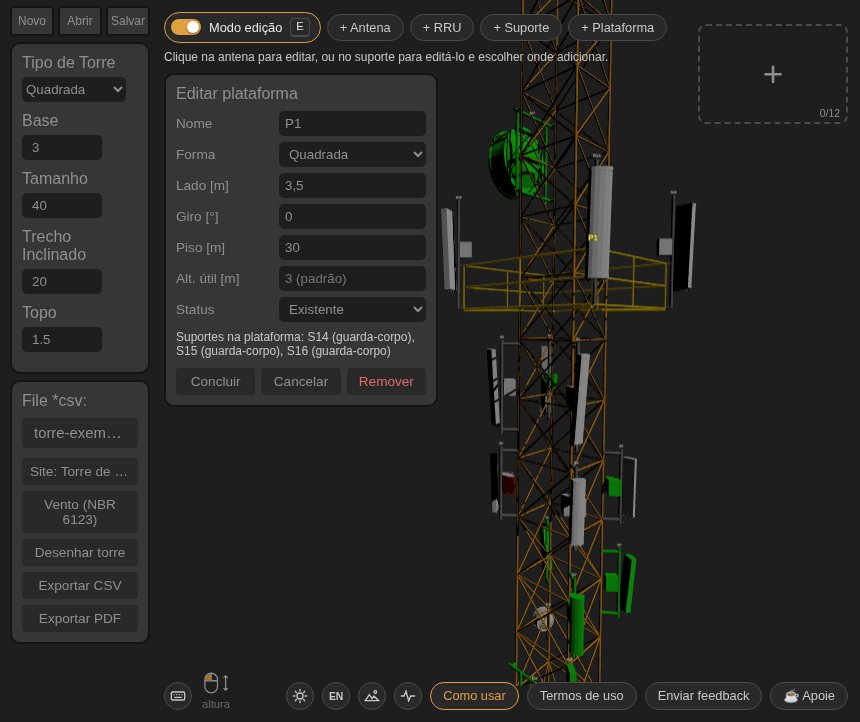
Task: Switch language with the EN button
Action: tap(336, 696)
